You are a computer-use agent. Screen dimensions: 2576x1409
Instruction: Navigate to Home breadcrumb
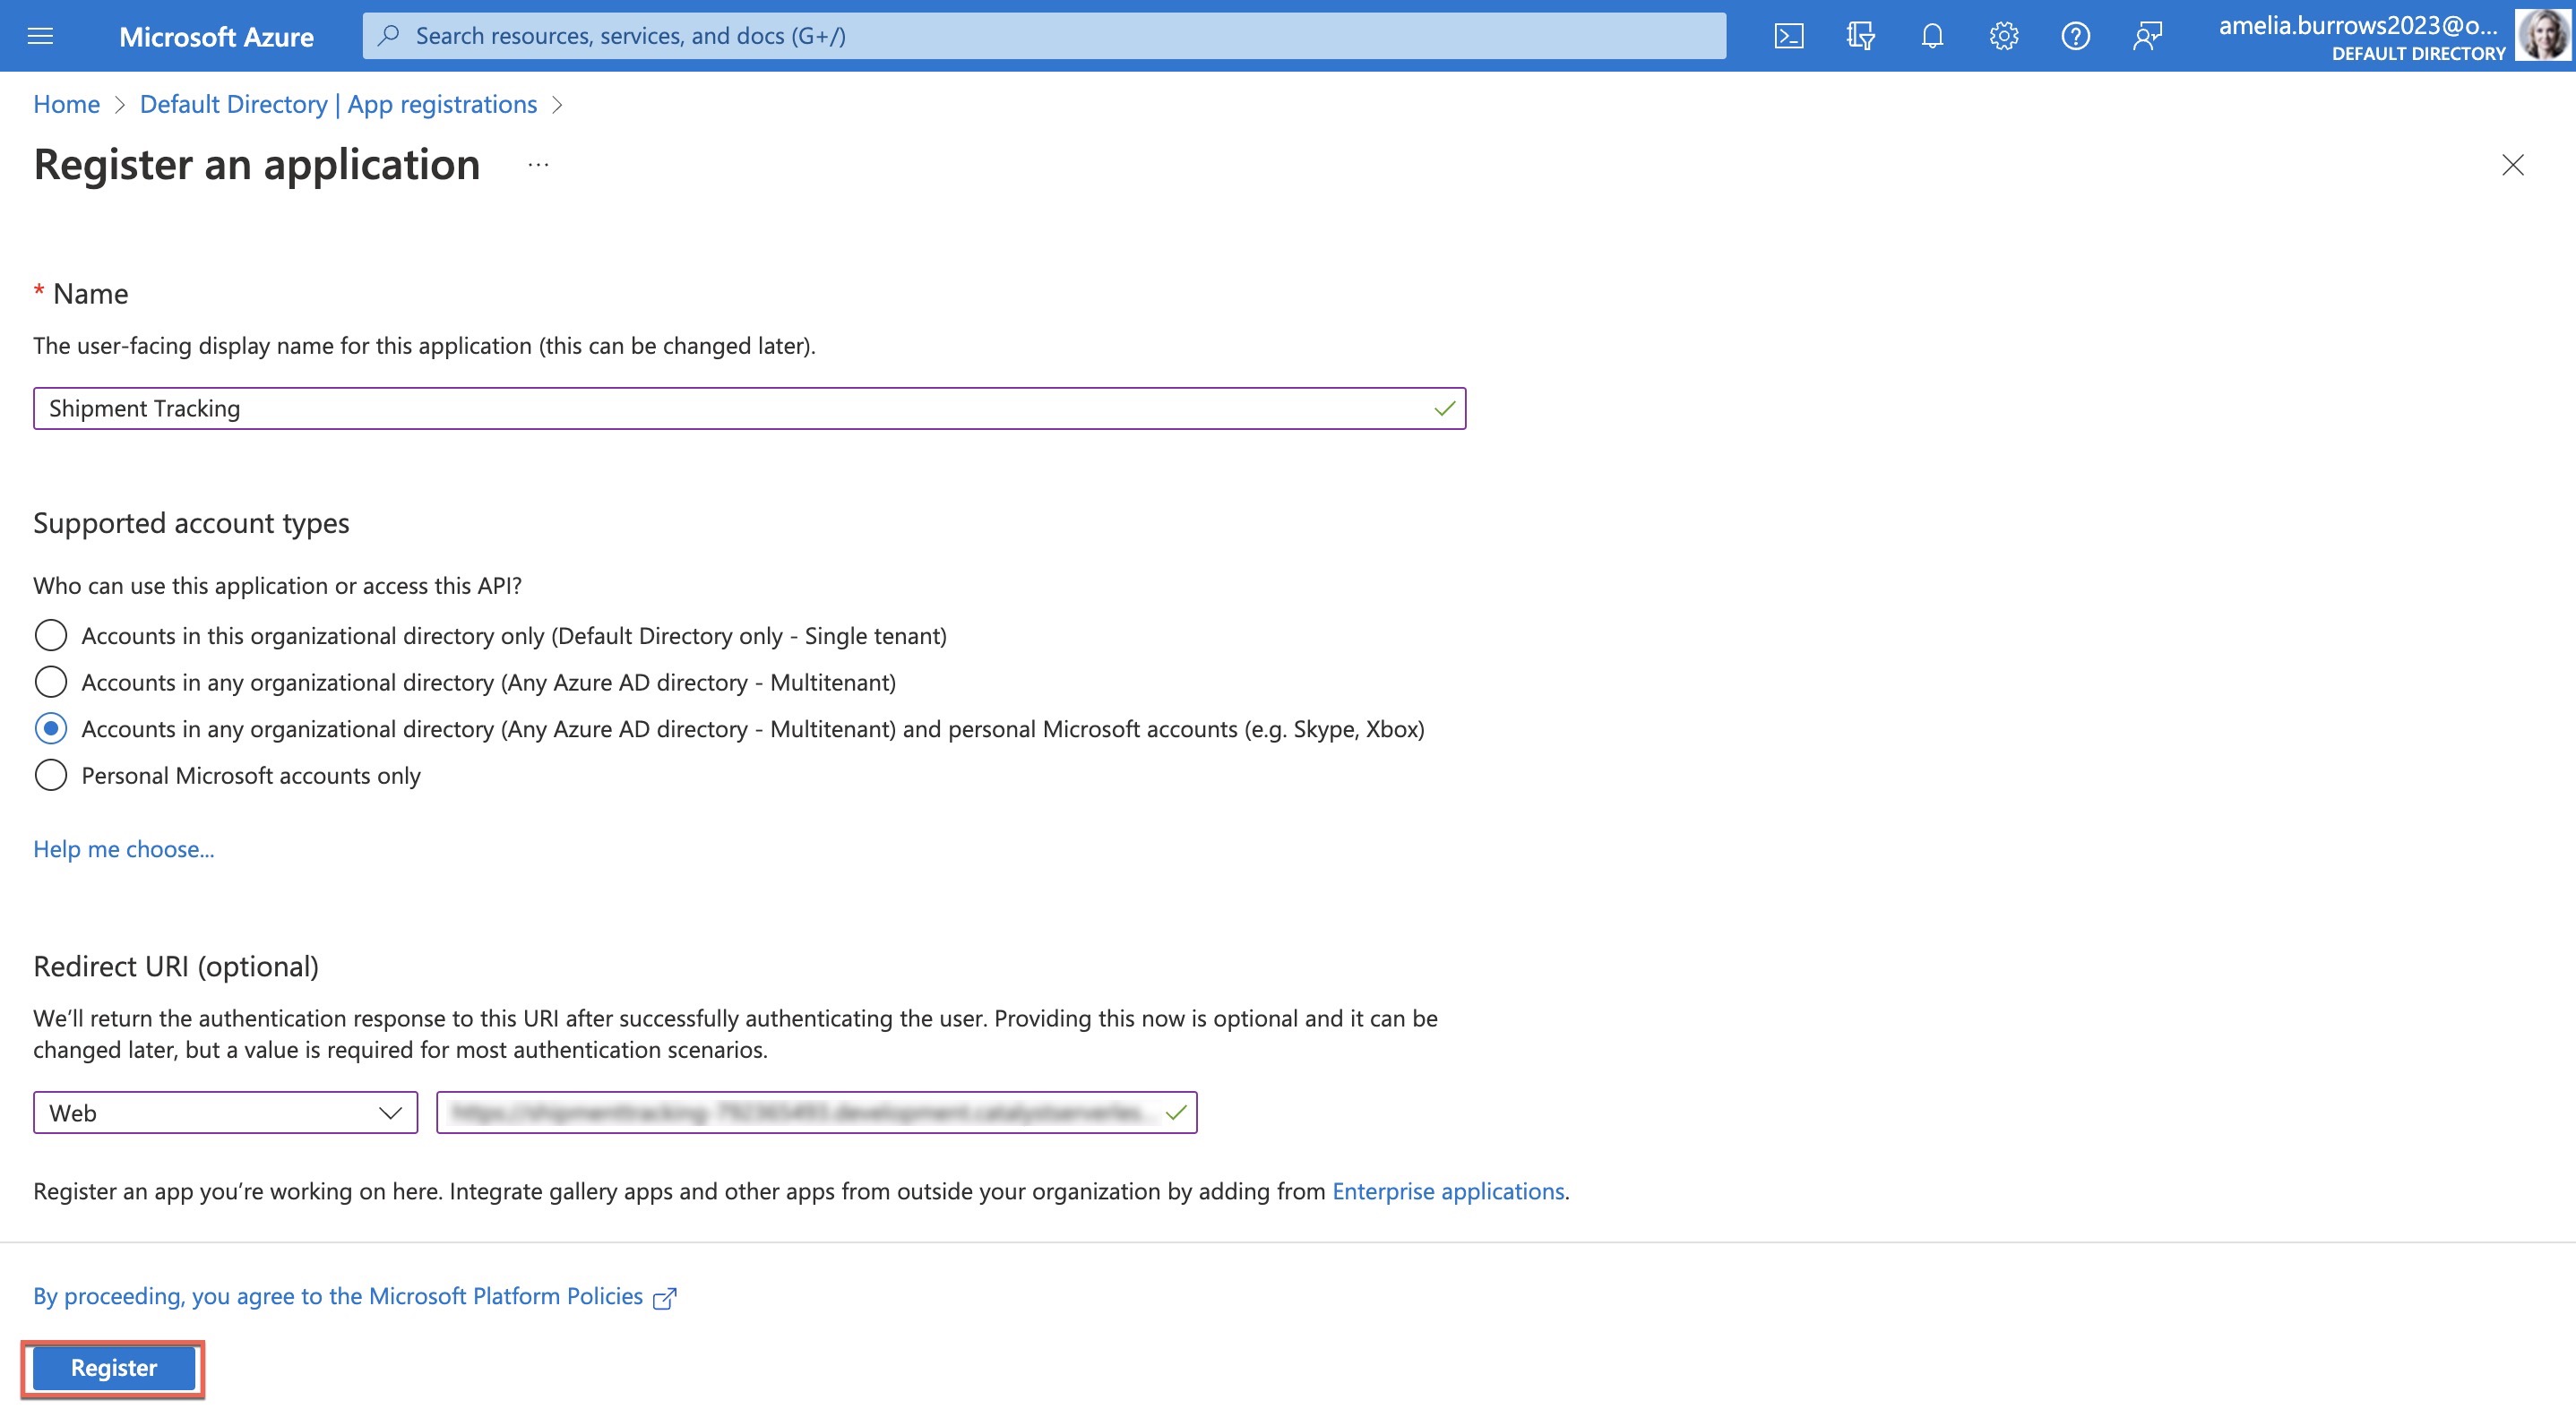pos(65,104)
